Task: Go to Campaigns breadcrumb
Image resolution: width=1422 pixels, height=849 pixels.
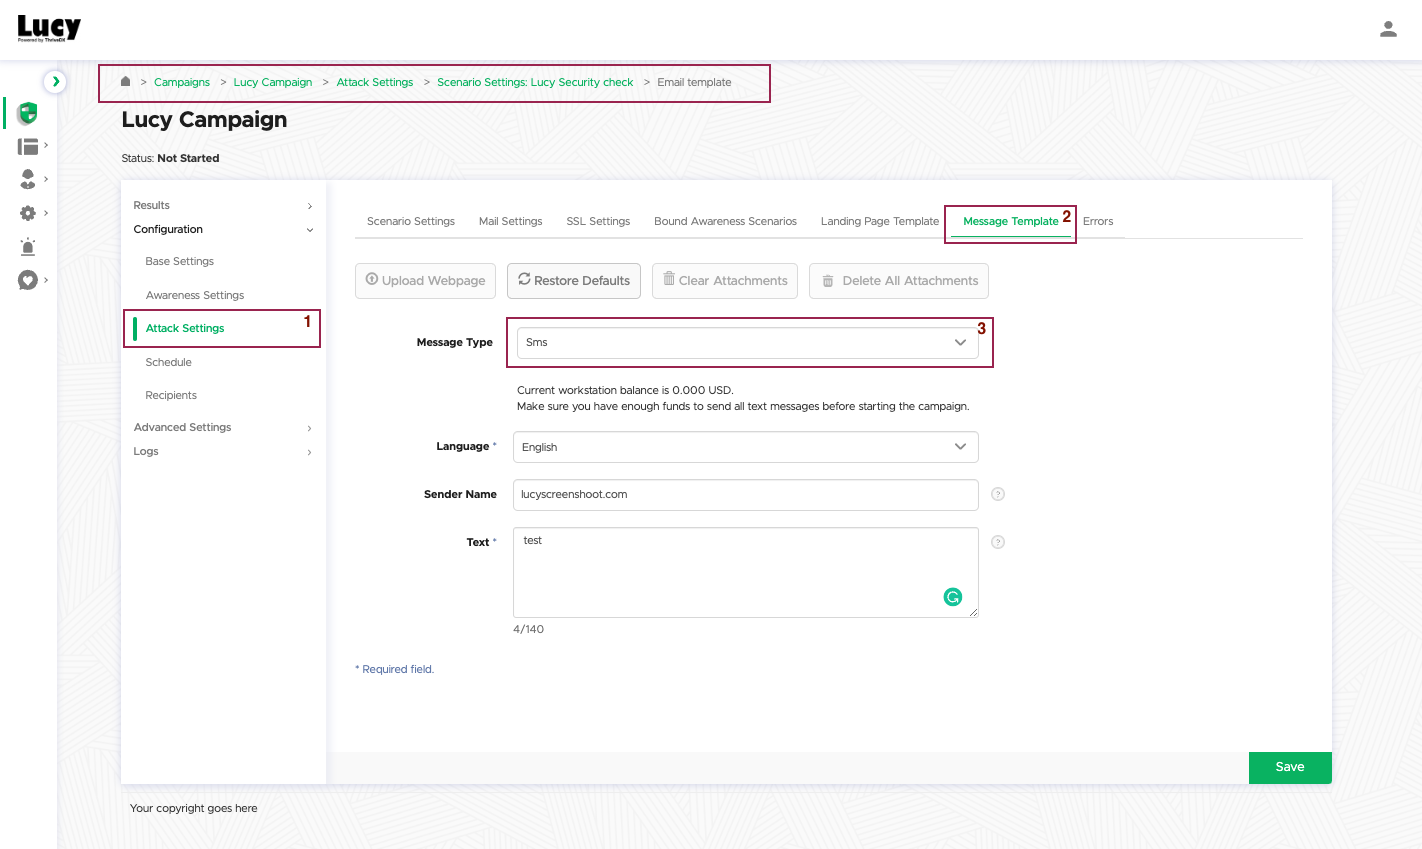Action: 182,82
